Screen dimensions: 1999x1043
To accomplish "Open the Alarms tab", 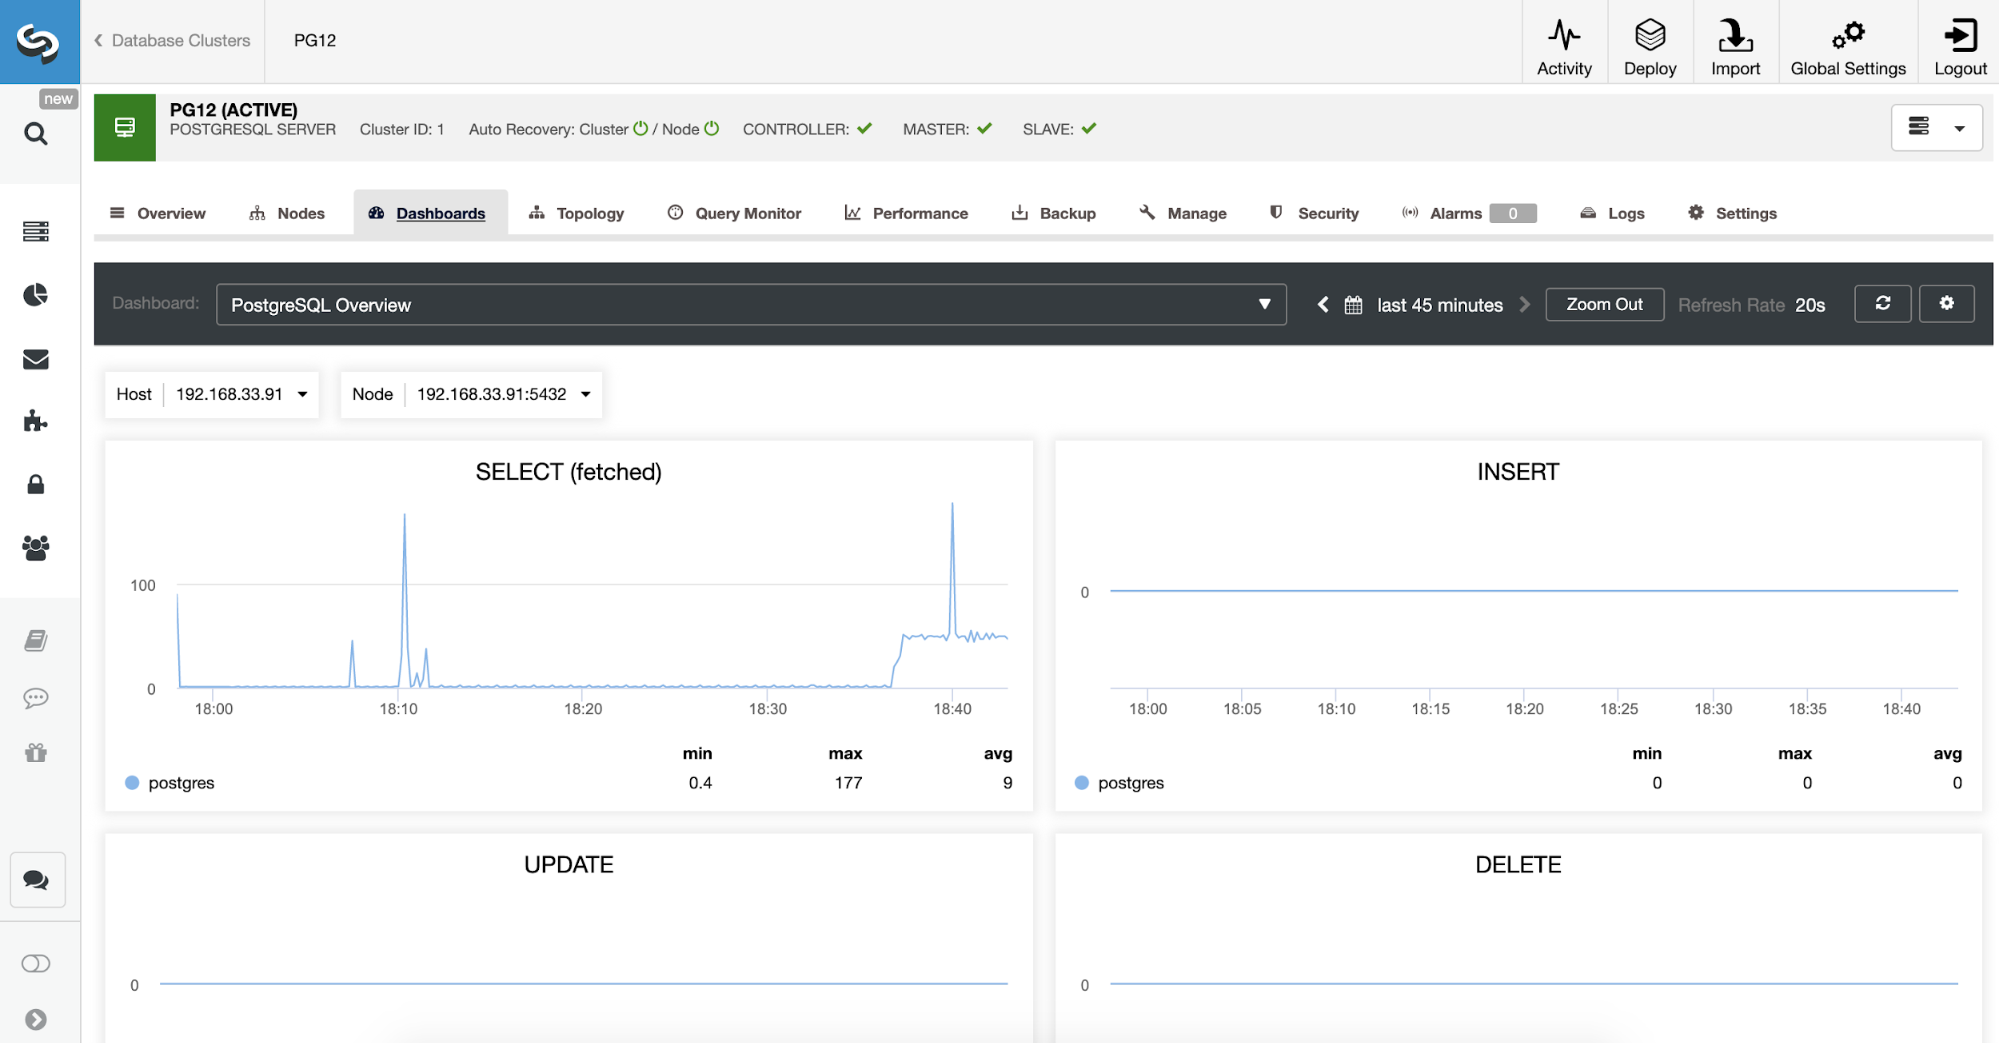I will pos(1468,213).
